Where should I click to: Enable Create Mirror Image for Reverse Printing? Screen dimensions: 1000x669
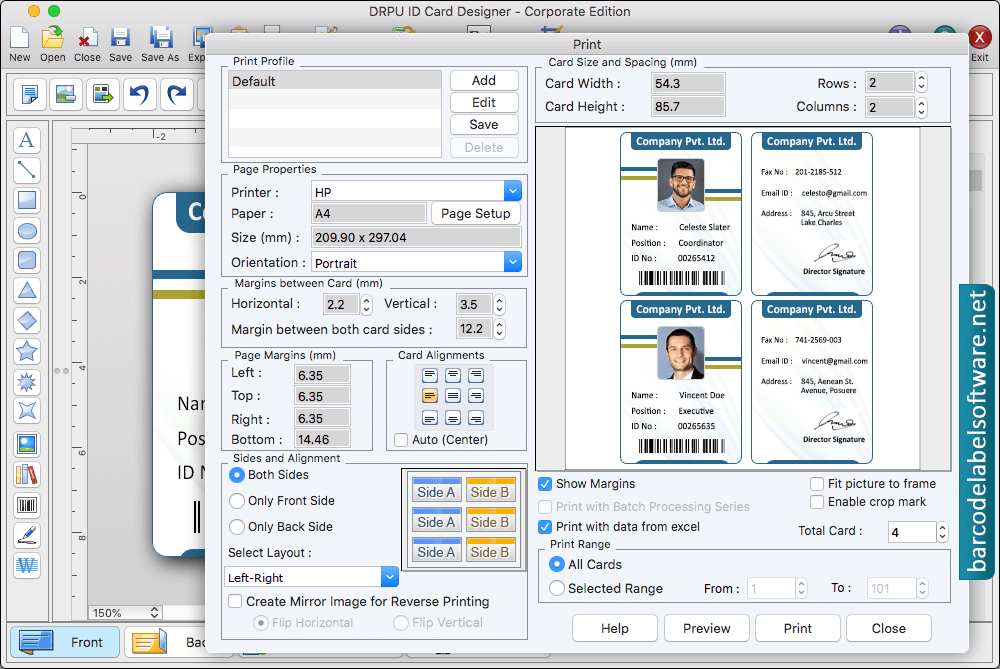coord(235,601)
